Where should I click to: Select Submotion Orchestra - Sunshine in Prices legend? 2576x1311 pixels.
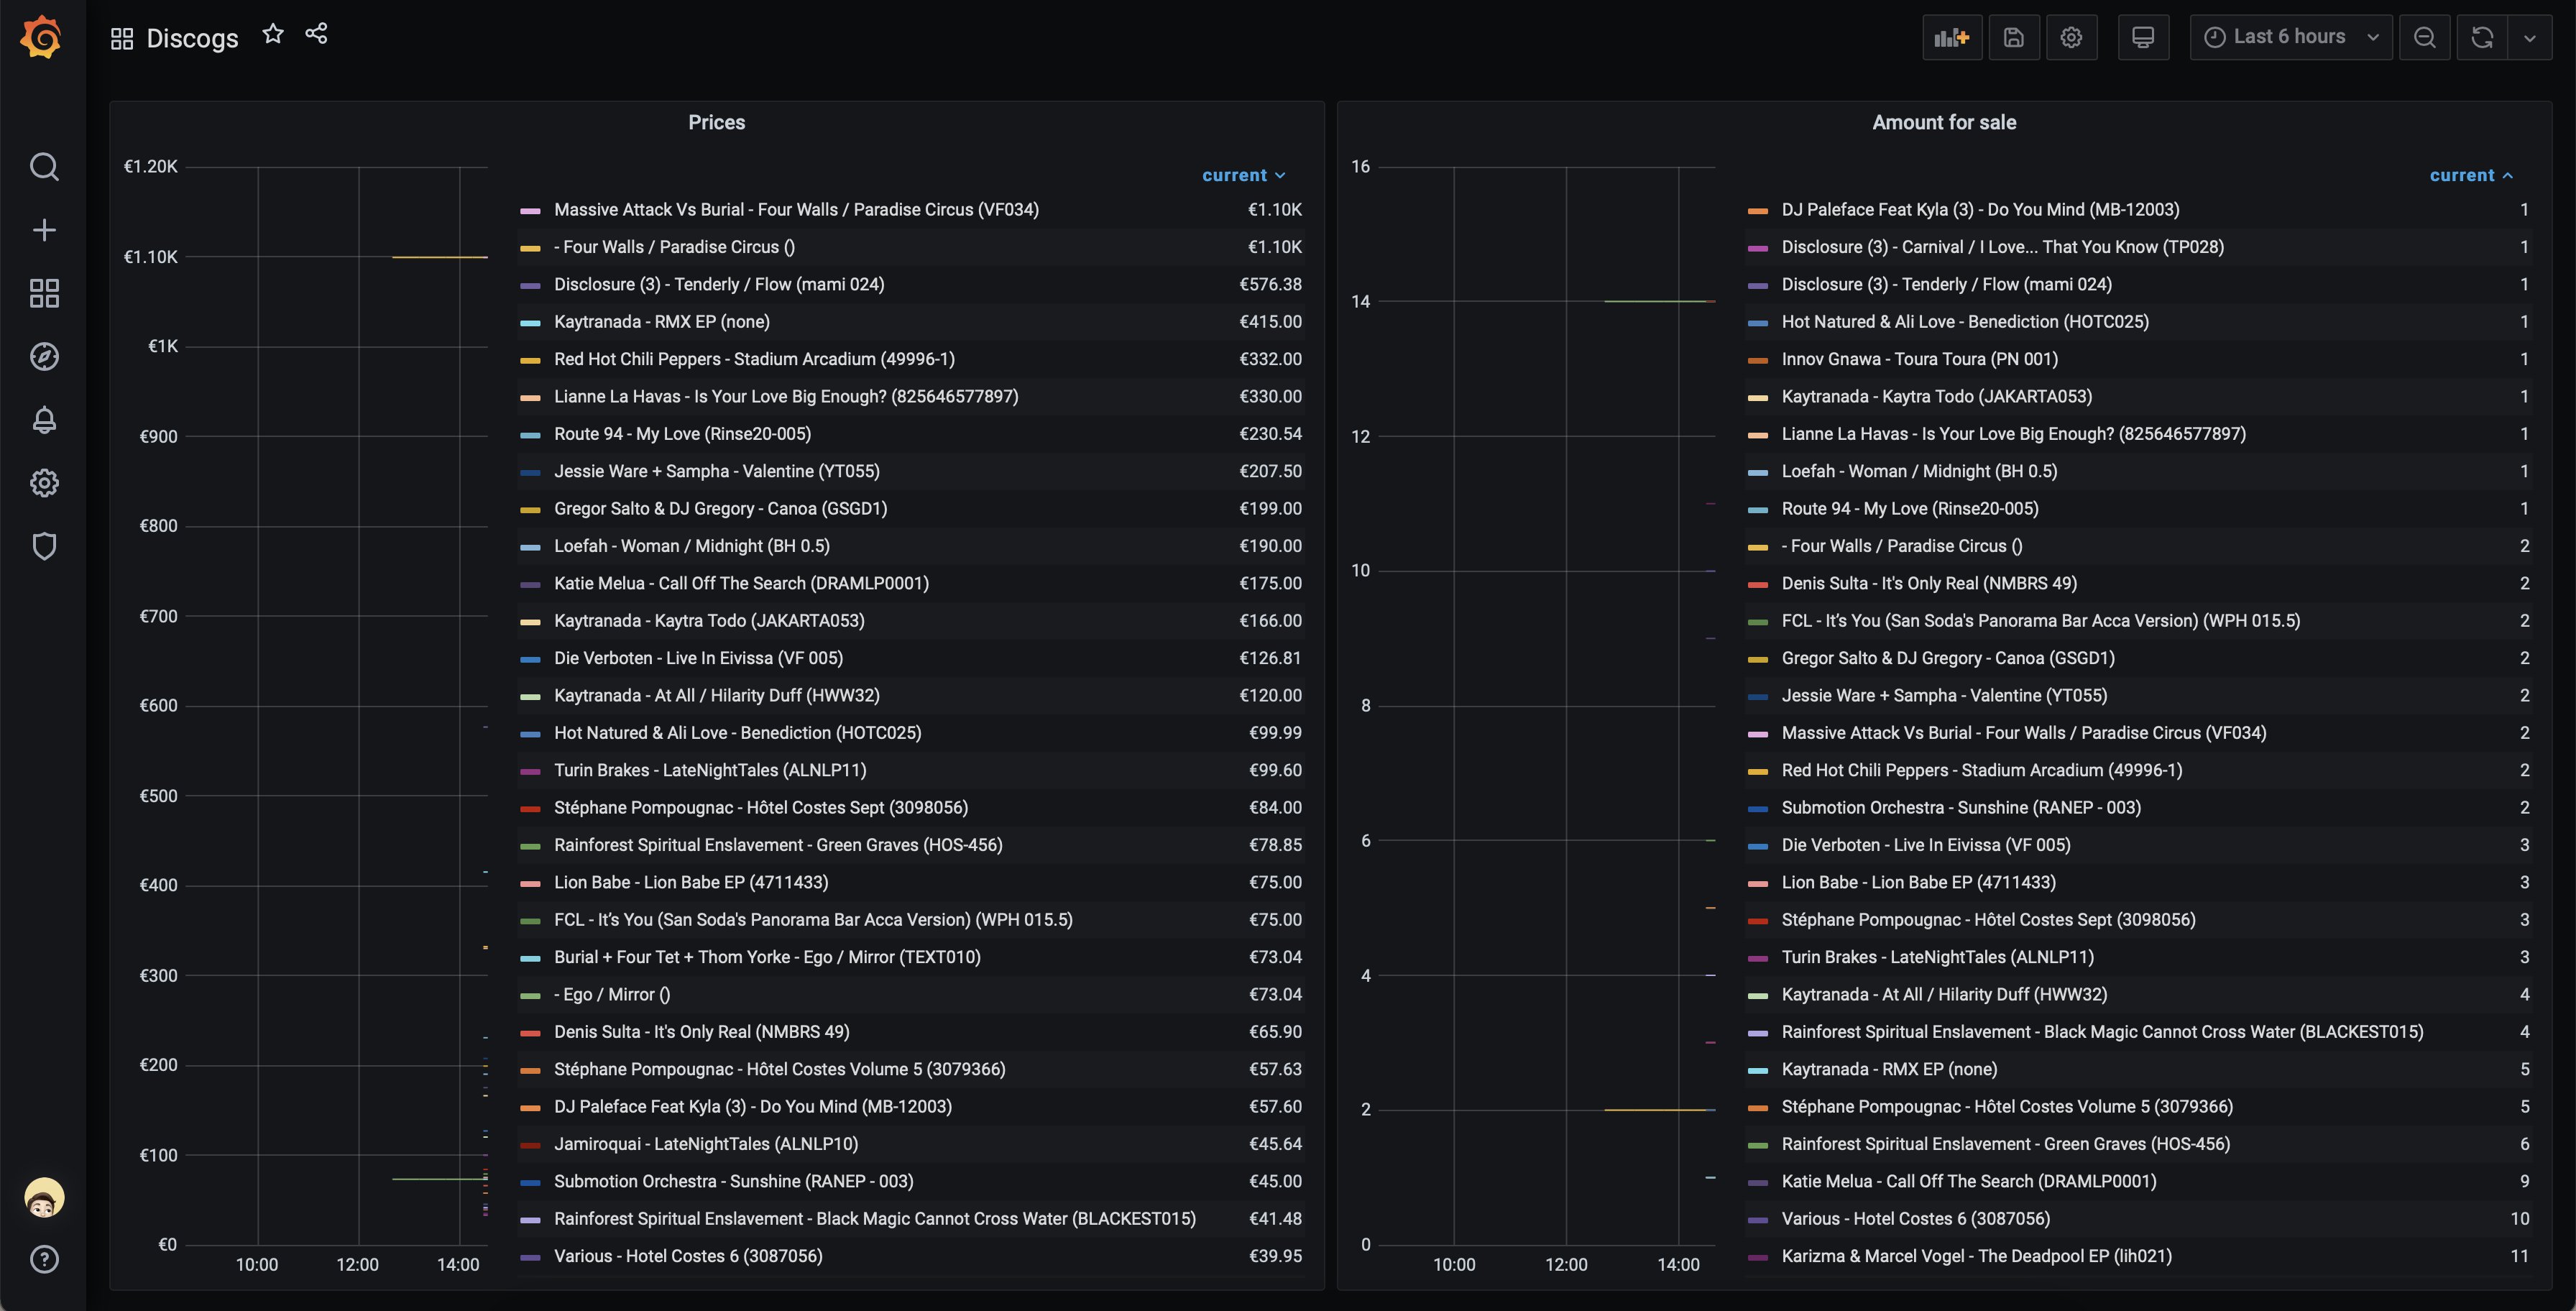[x=734, y=1181]
